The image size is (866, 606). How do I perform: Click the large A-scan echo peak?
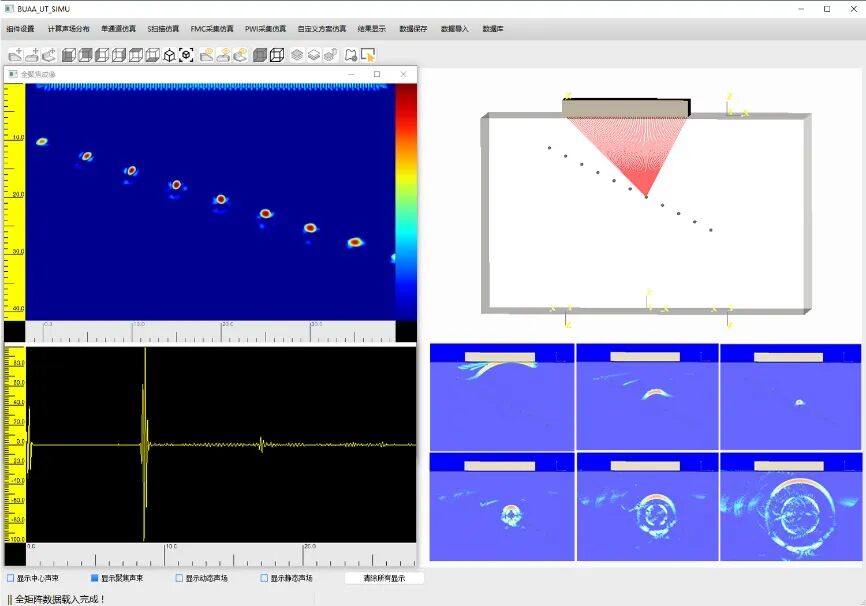click(145, 444)
